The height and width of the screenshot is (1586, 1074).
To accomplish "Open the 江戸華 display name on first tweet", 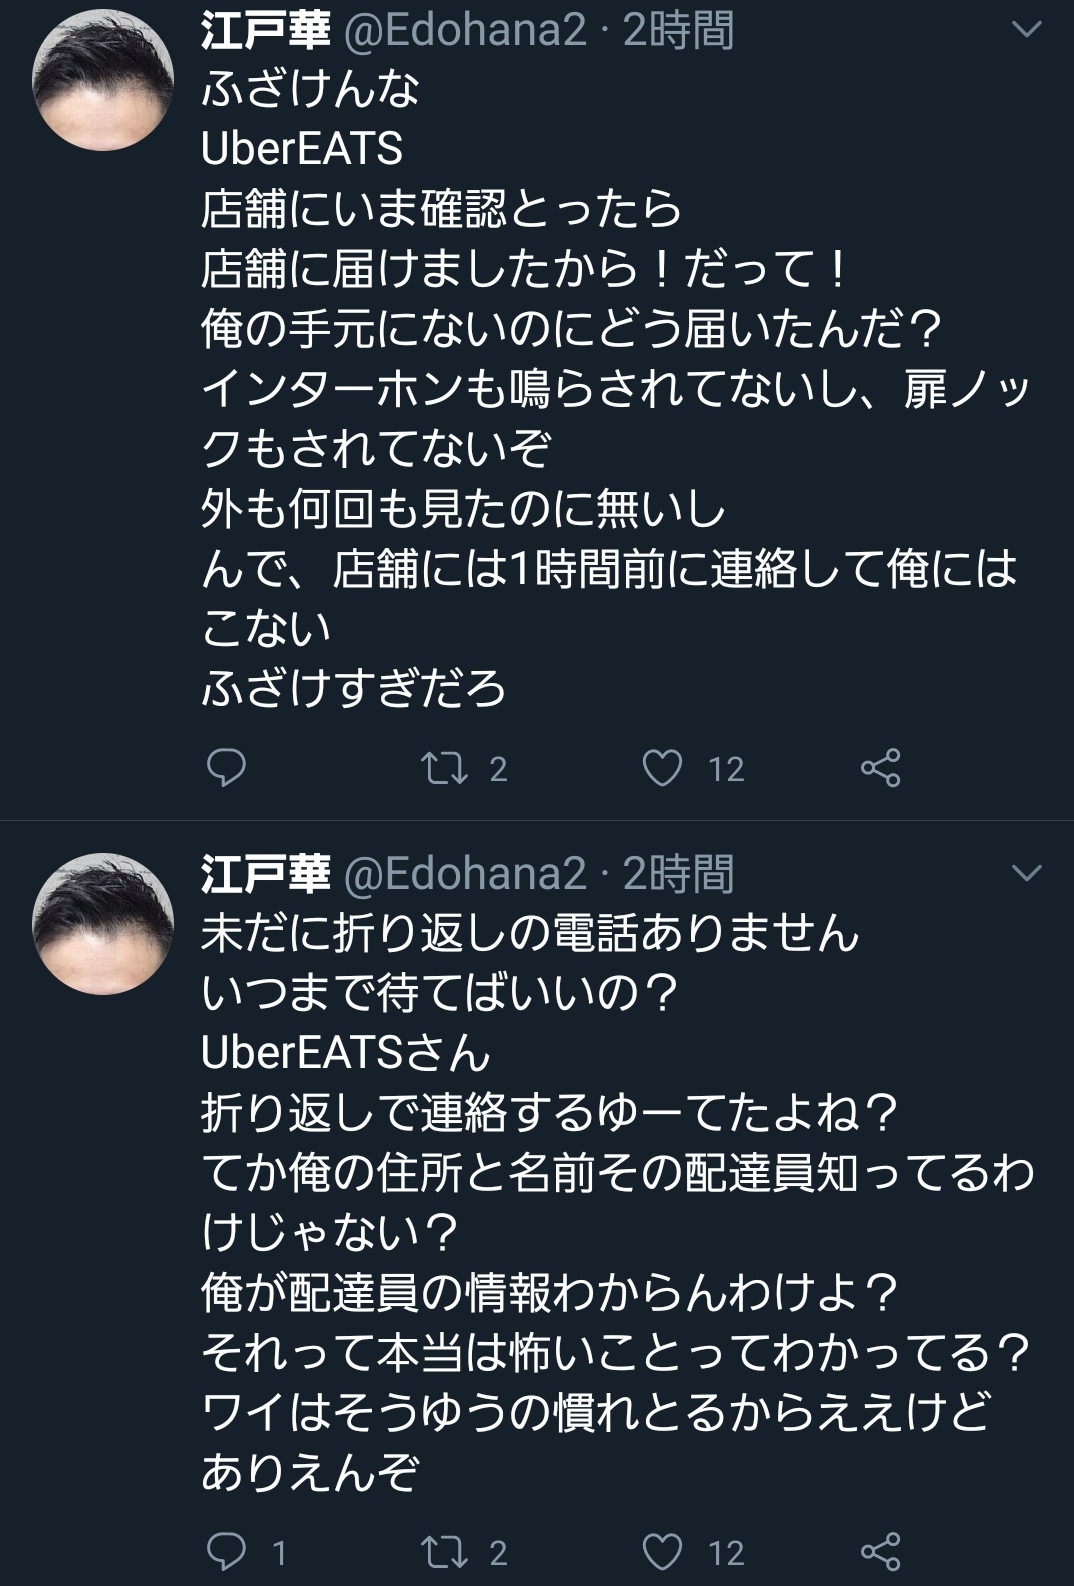I will pos(265,31).
